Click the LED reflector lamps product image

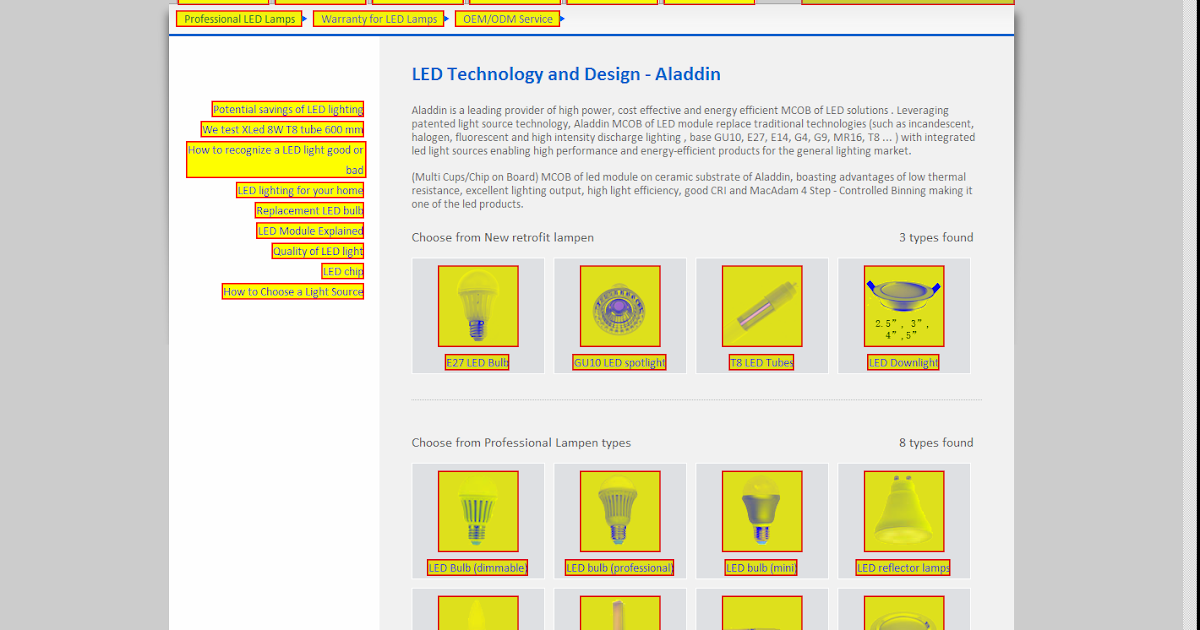click(x=904, y=511)
